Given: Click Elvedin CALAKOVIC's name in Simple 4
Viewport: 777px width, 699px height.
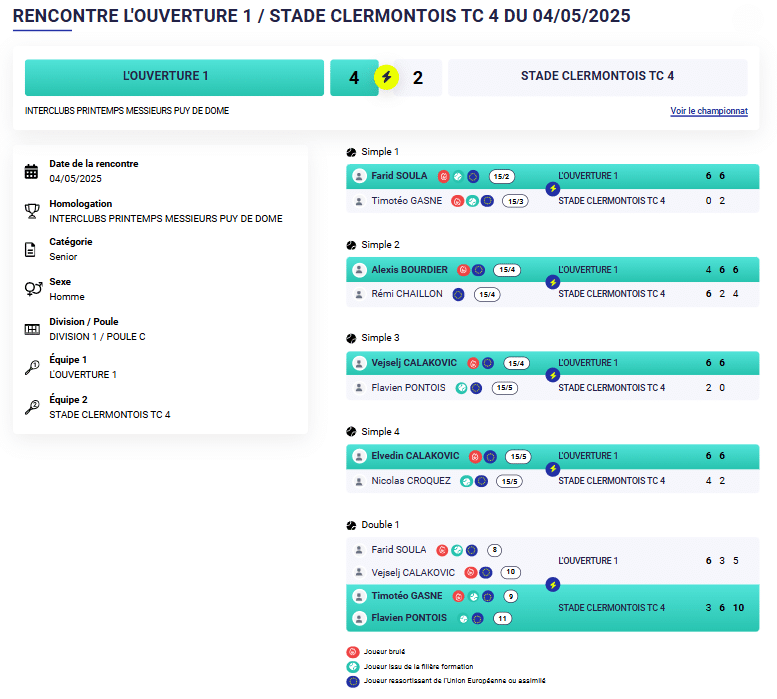Looking at the screenshot, I should point(415,456).
